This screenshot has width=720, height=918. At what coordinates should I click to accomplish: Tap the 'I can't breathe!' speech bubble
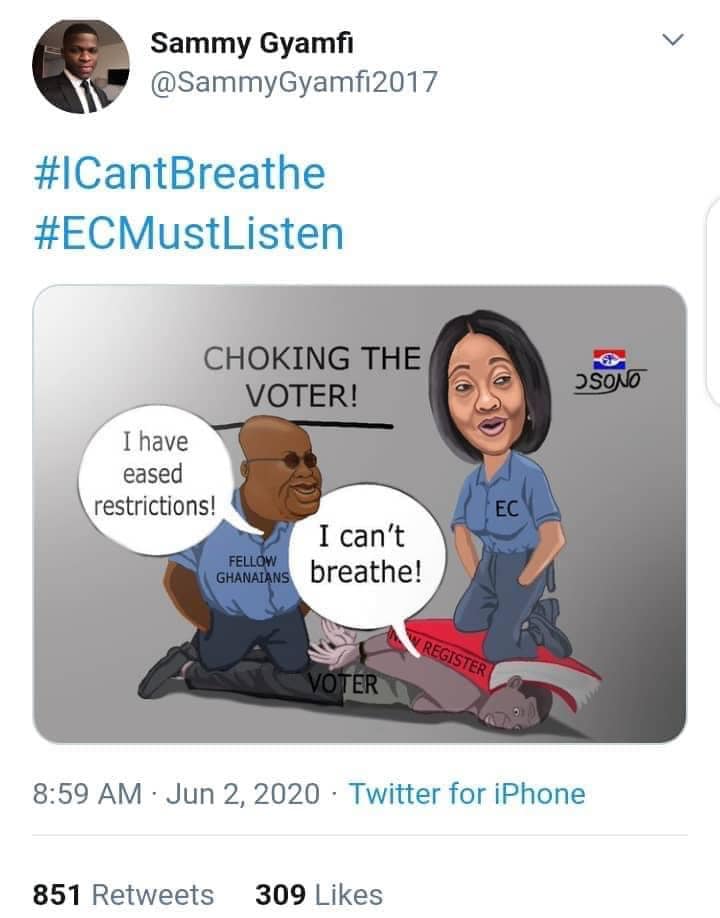point(368,556)
